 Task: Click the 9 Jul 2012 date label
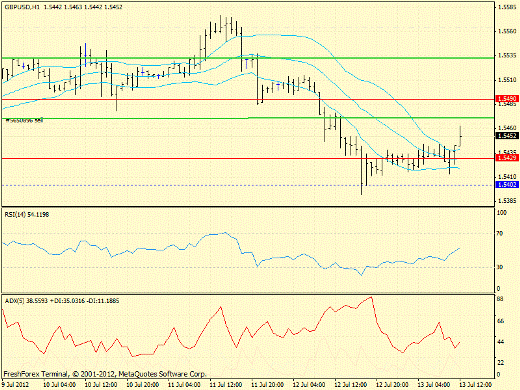tap(14, 385)
